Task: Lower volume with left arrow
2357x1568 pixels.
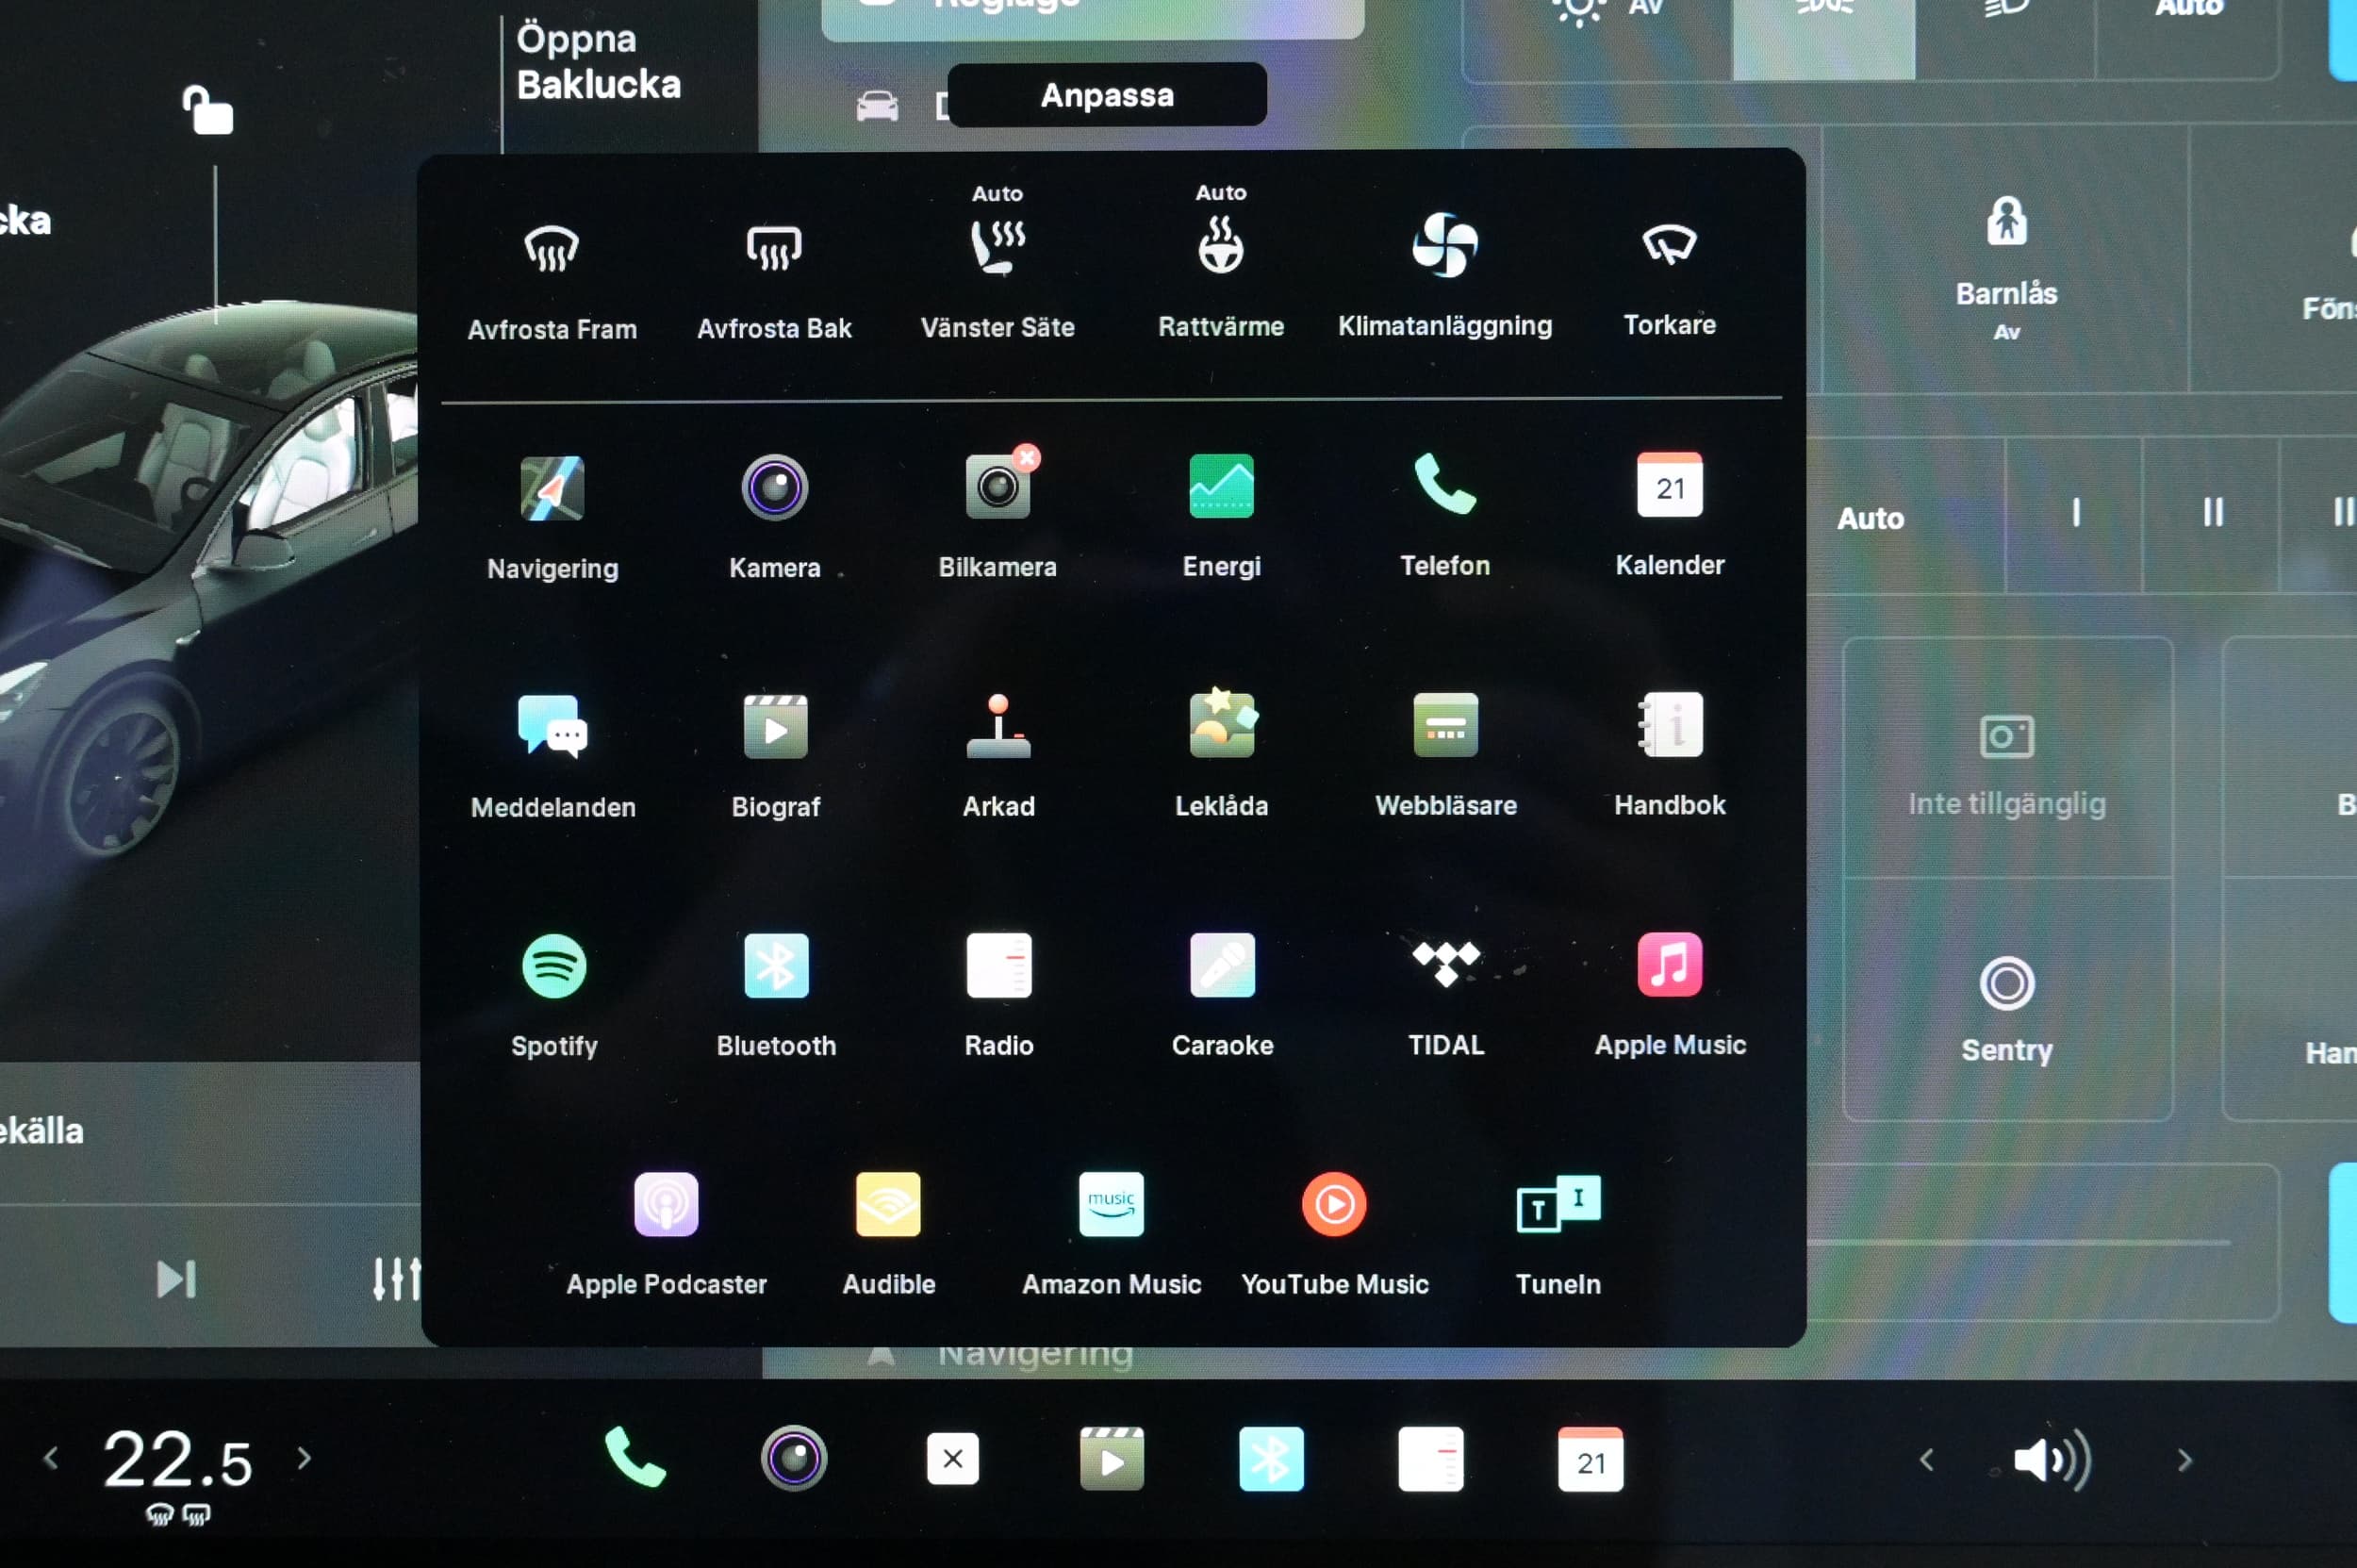Action: 1927,1460
